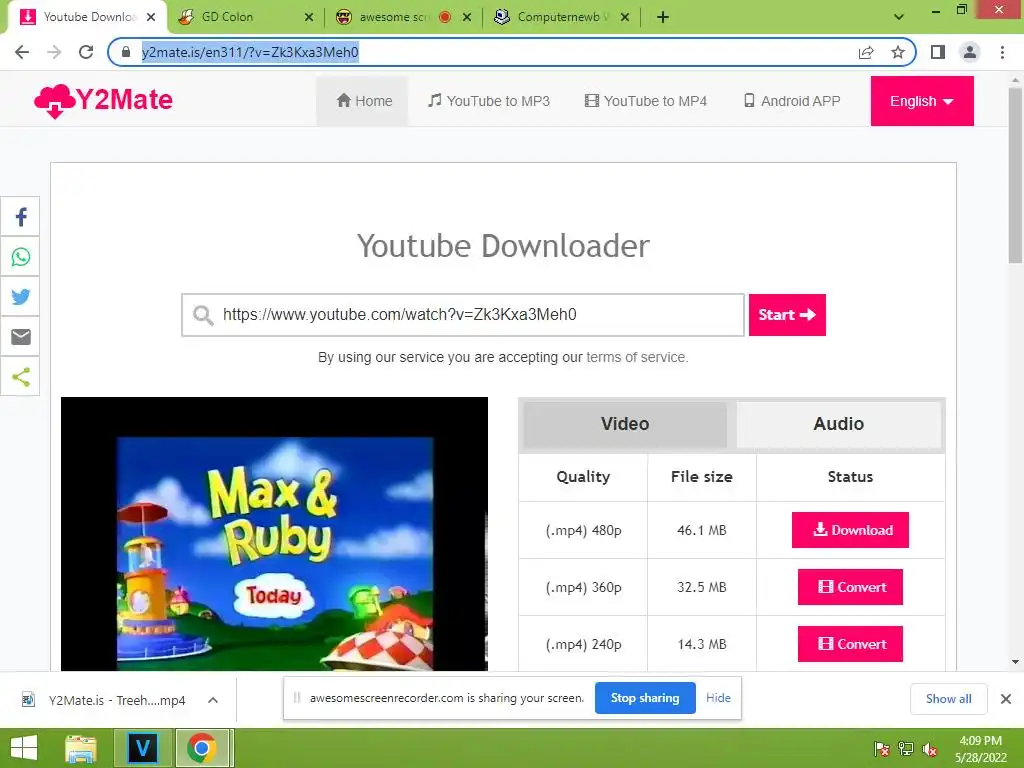Open the green general share icon
1024x768 pixels.
pos(20,376)
